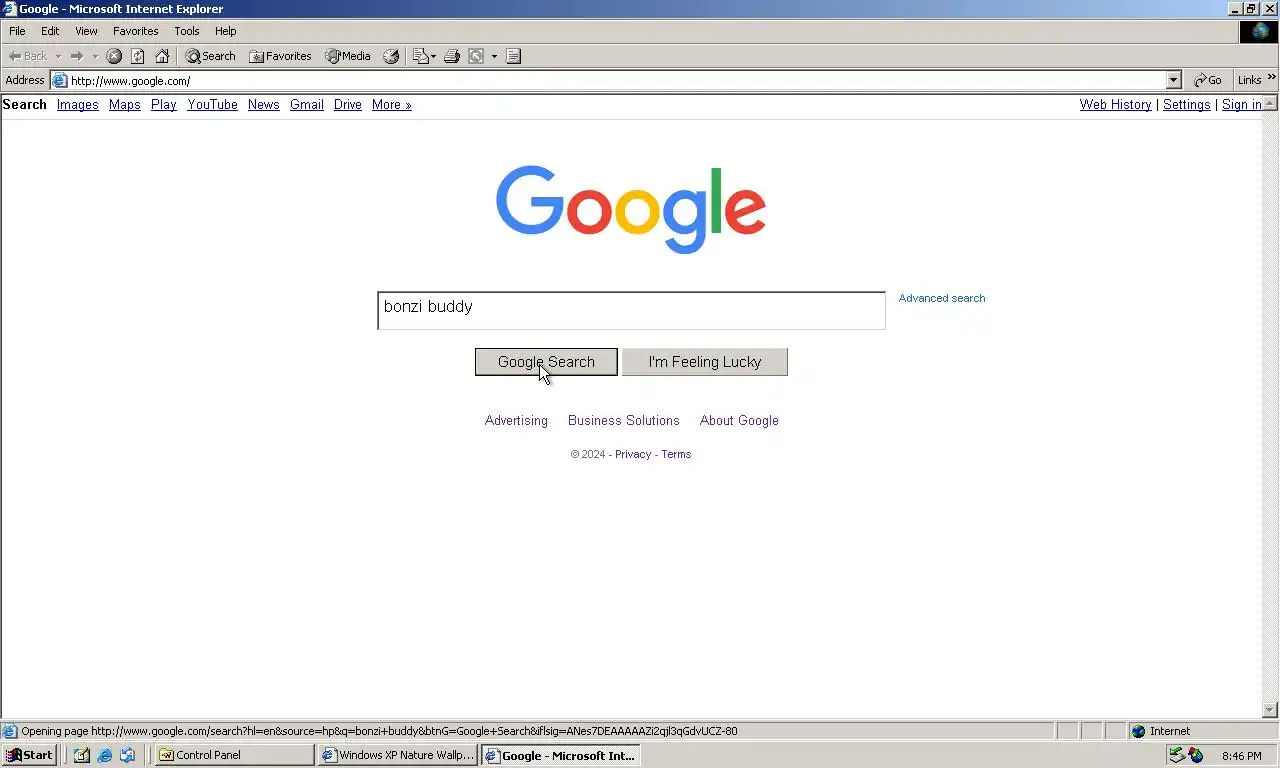Click the Address bar URL field

615,80
